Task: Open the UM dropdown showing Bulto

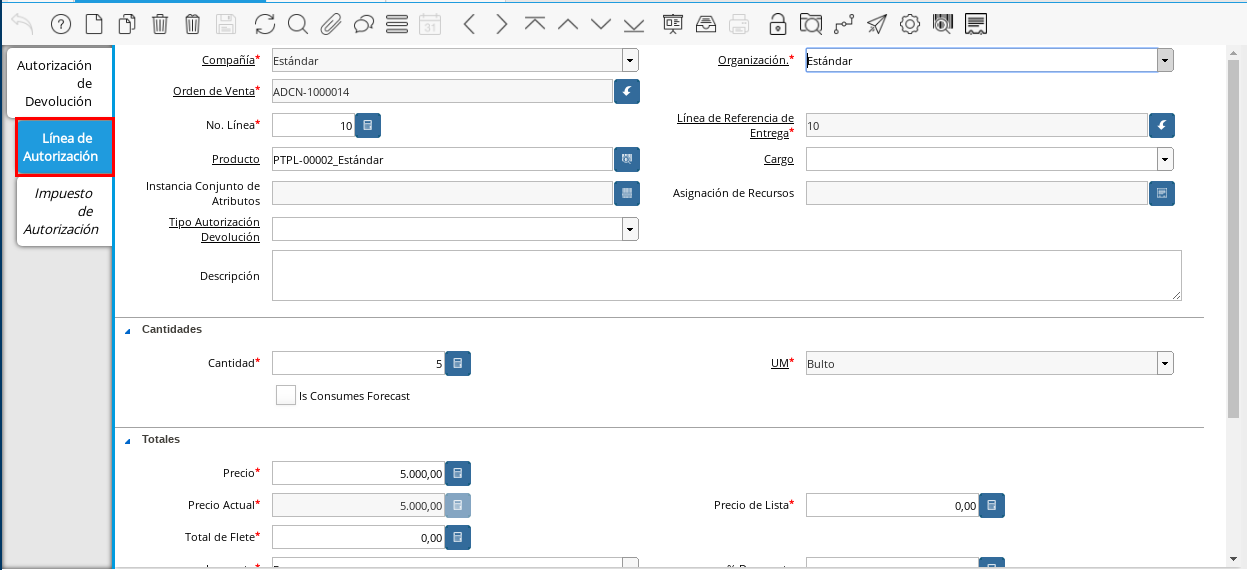Action: point(1165,364)
